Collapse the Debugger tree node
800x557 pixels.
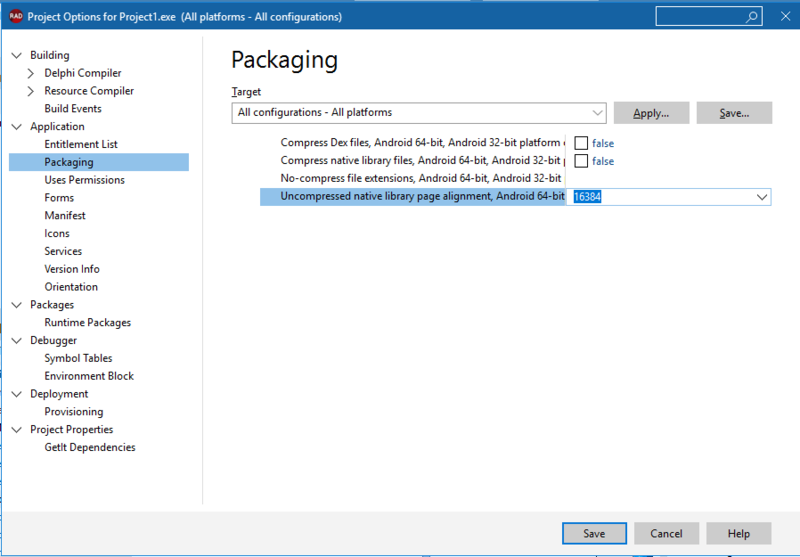click(17, 340)
